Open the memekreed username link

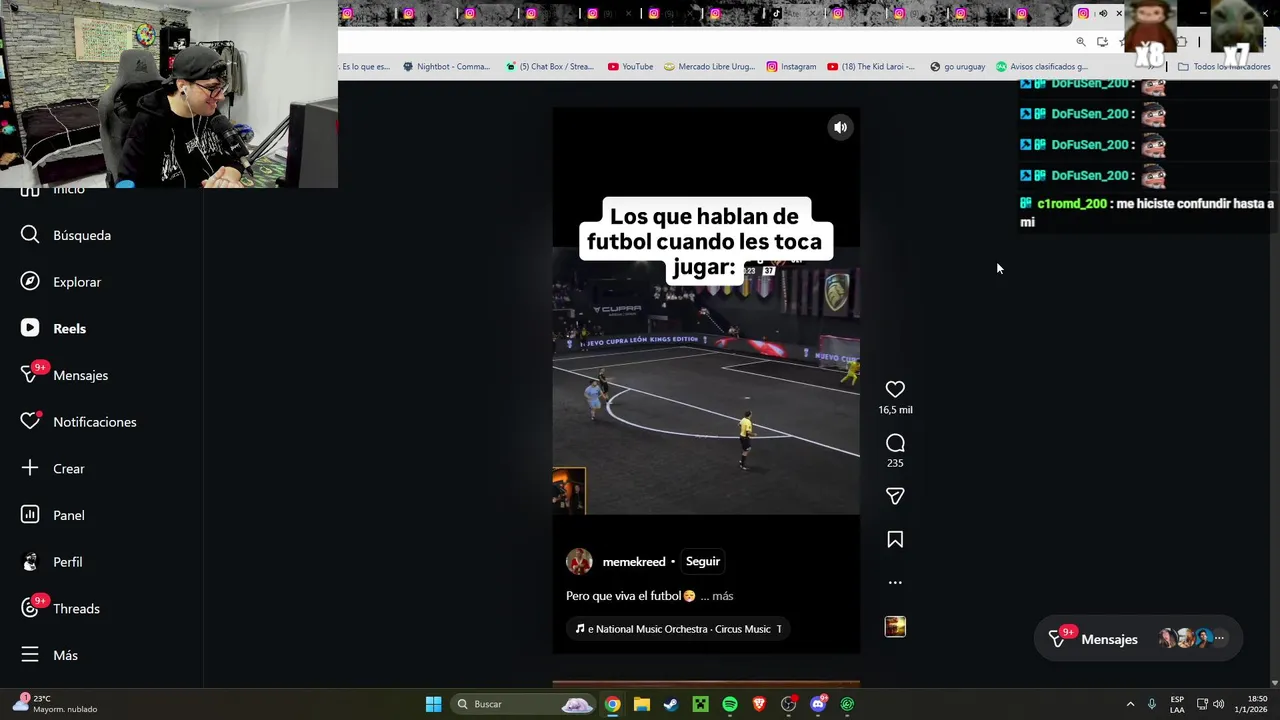[634, 562]
